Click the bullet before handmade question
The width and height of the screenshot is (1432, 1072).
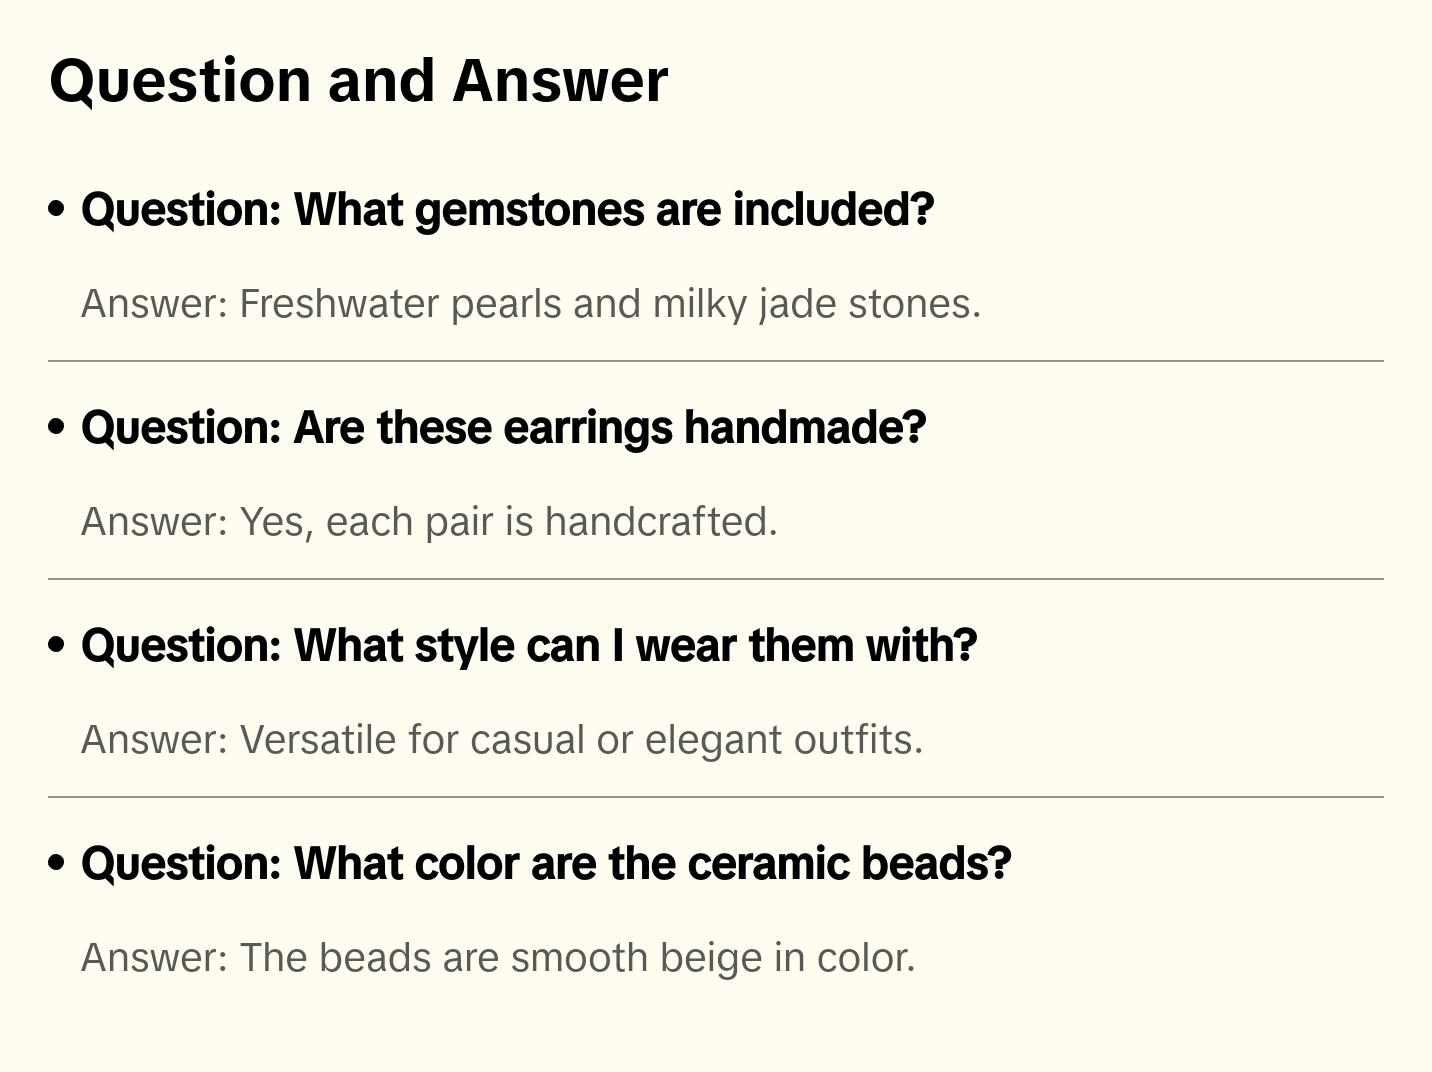click(57, 428)
